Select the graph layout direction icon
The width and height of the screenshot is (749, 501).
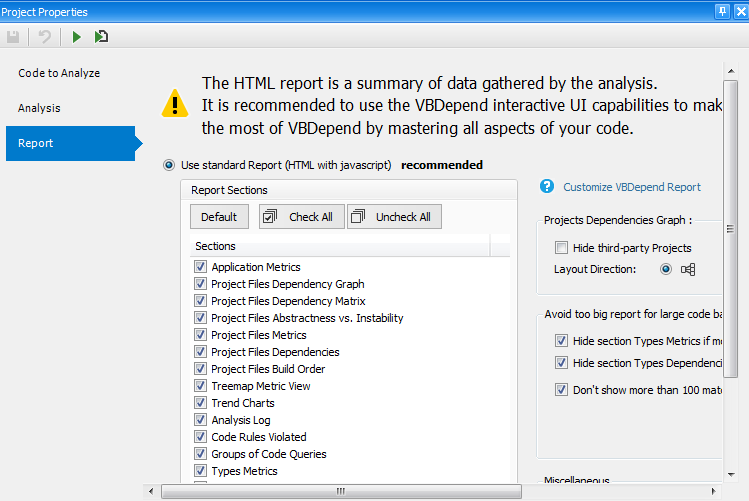coord(688,269)
